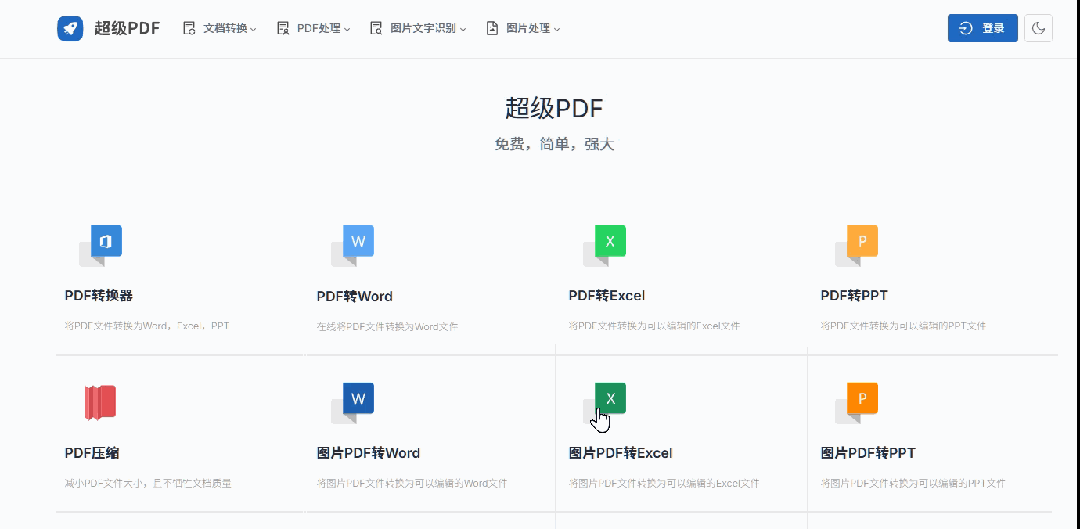
Task: Expand the chevron next to 图片处理
Action: click(557, 29)
